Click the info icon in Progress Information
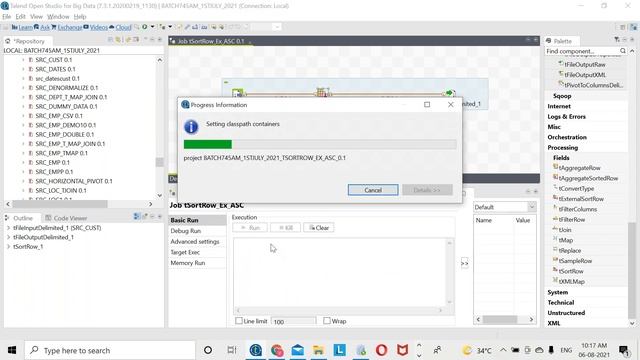Viewport: 640px width, 360px height. 191,127
